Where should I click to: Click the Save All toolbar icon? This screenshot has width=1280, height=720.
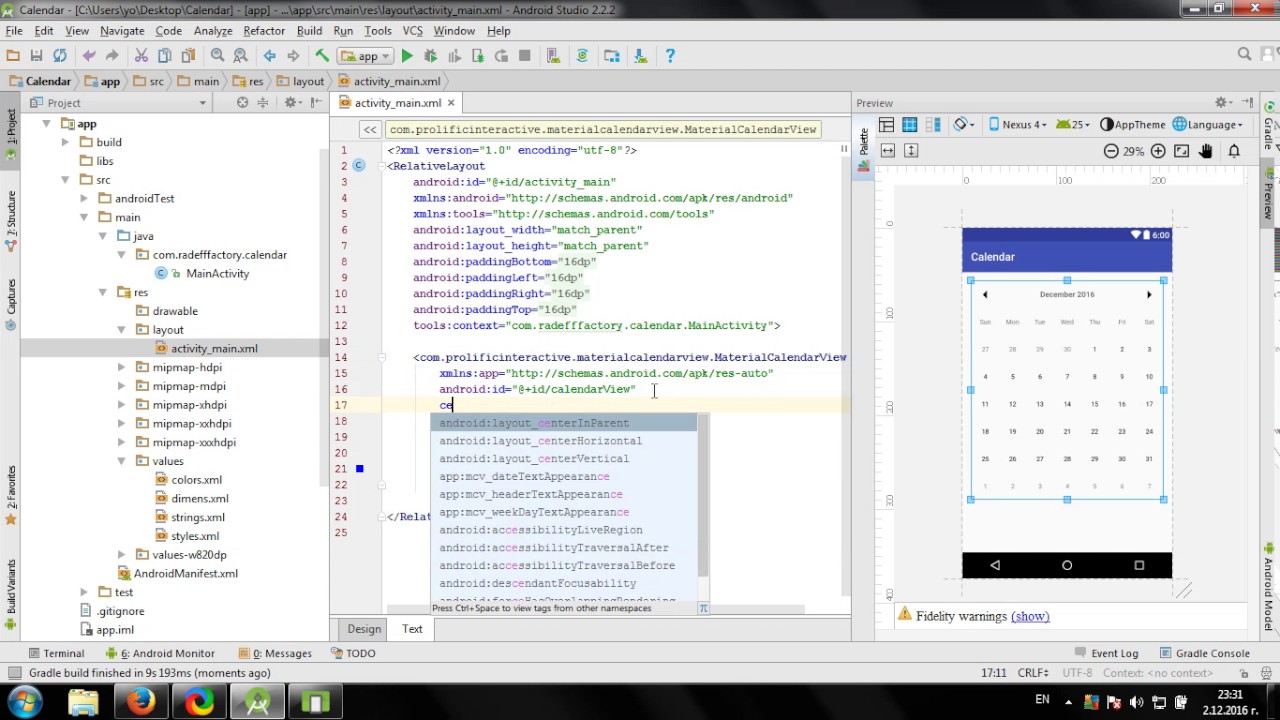pos(36,56)
